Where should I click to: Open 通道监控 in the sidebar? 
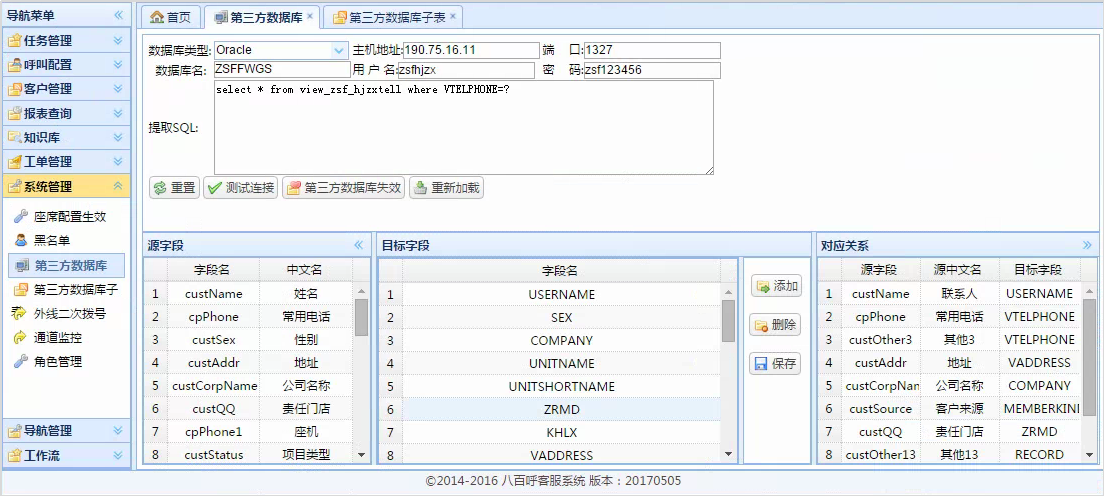click(57, 337)
